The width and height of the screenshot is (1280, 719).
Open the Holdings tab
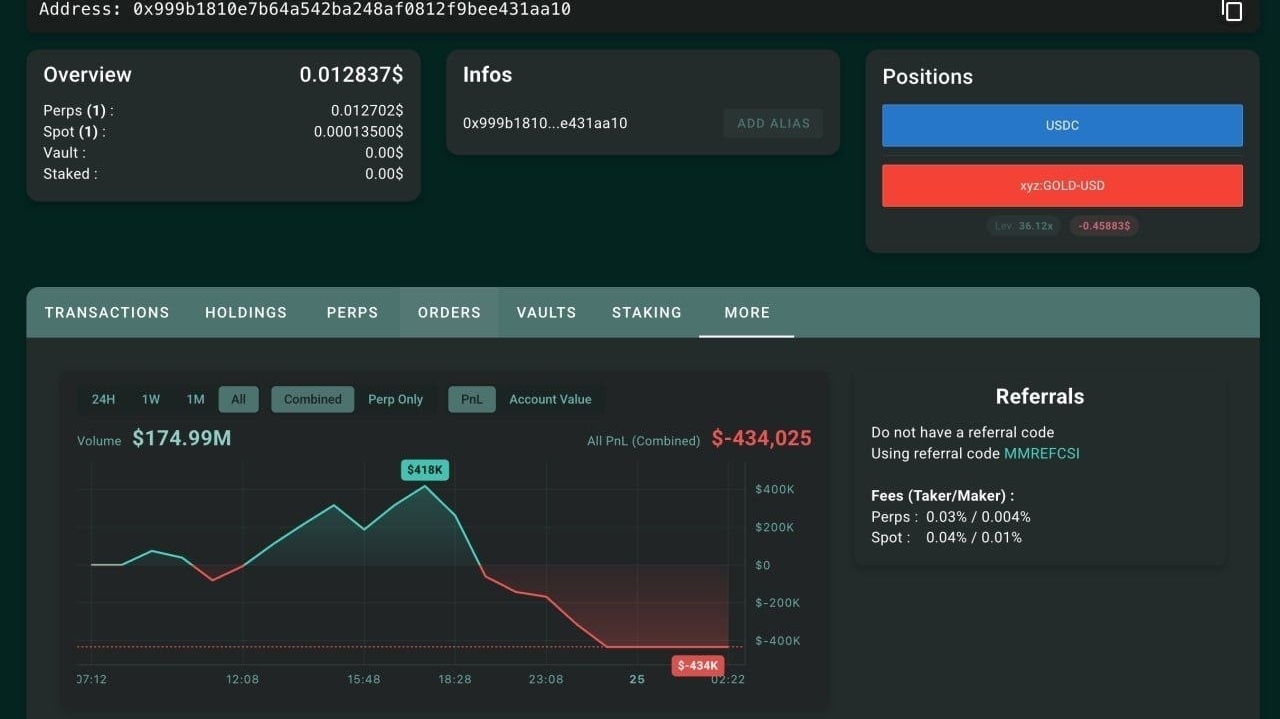pos(246,312)
